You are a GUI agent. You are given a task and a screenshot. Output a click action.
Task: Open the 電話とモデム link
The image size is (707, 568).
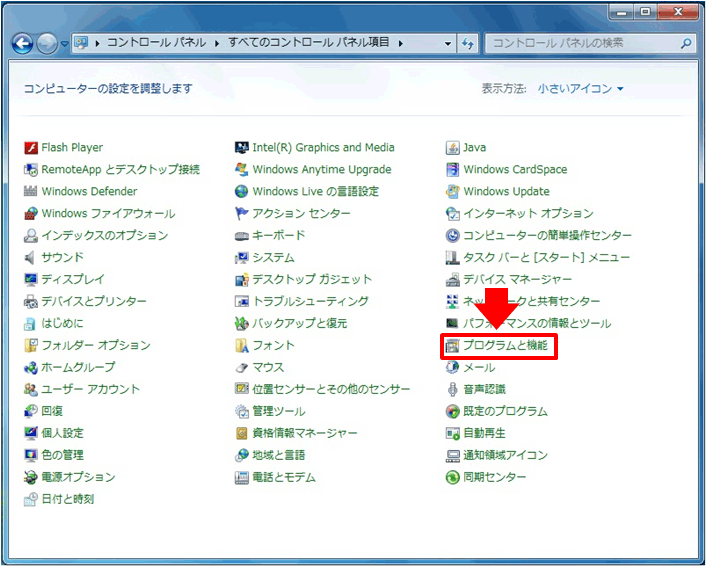click(x=284, y=477)
